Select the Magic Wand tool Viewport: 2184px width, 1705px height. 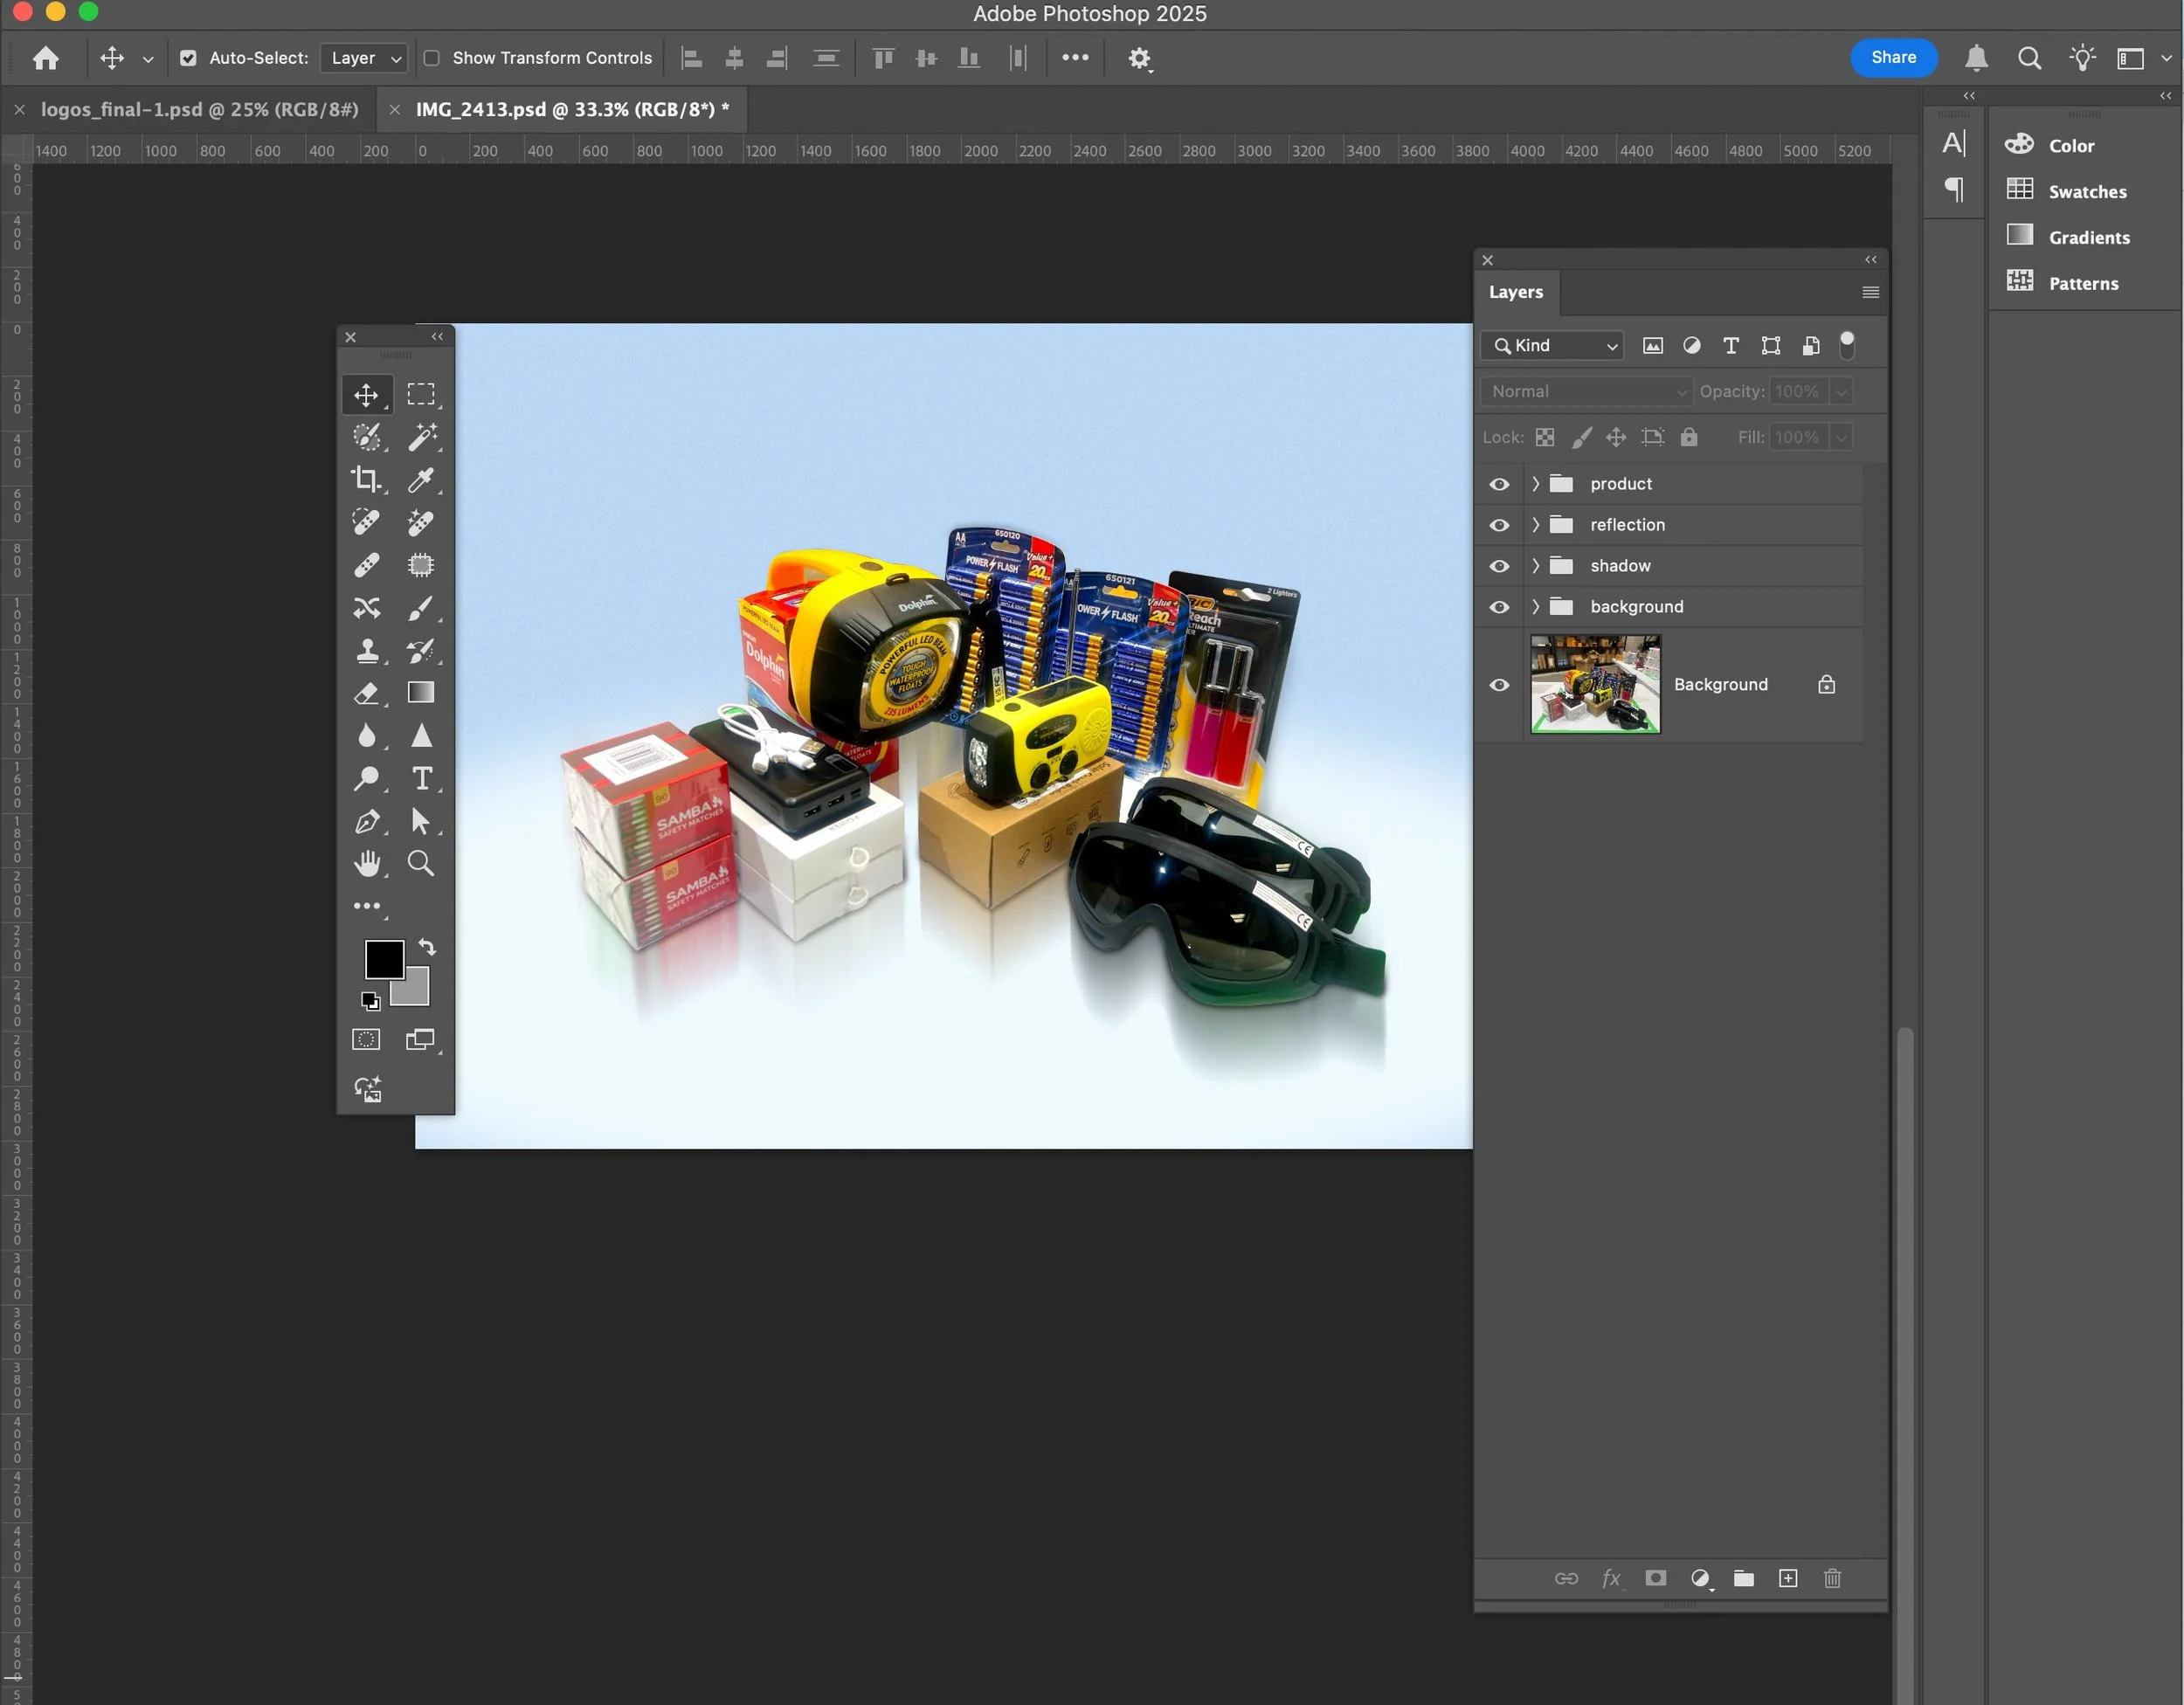pos(421,437)
